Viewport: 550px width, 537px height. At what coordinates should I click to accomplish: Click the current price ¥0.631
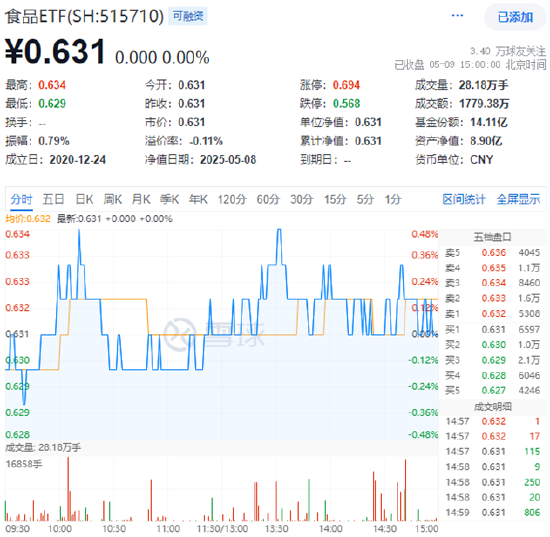pyautogui.click(x=55, y=52)
